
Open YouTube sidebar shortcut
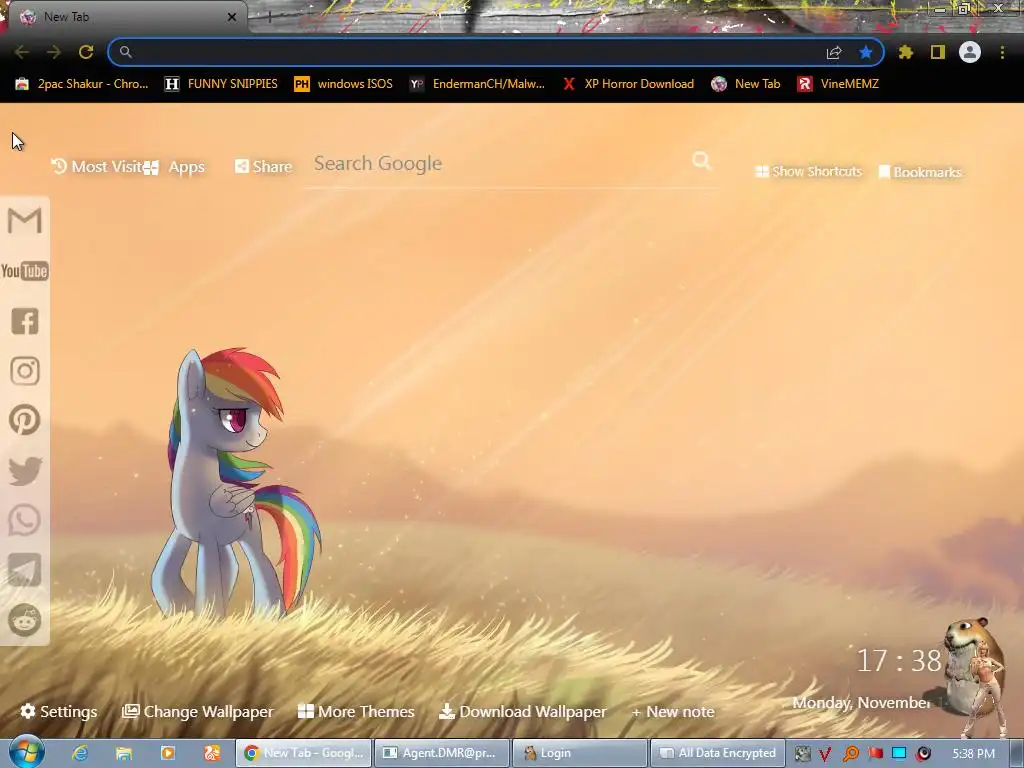[25, 271]
